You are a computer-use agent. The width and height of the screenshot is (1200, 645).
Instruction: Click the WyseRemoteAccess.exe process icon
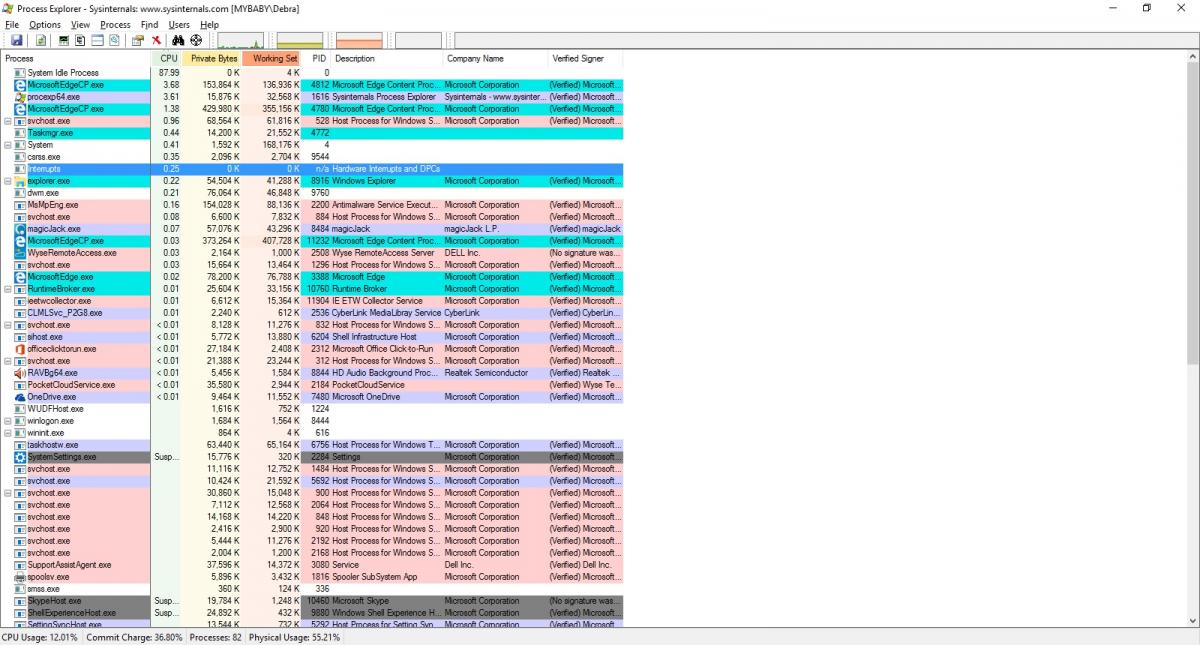tap(20, 253)
